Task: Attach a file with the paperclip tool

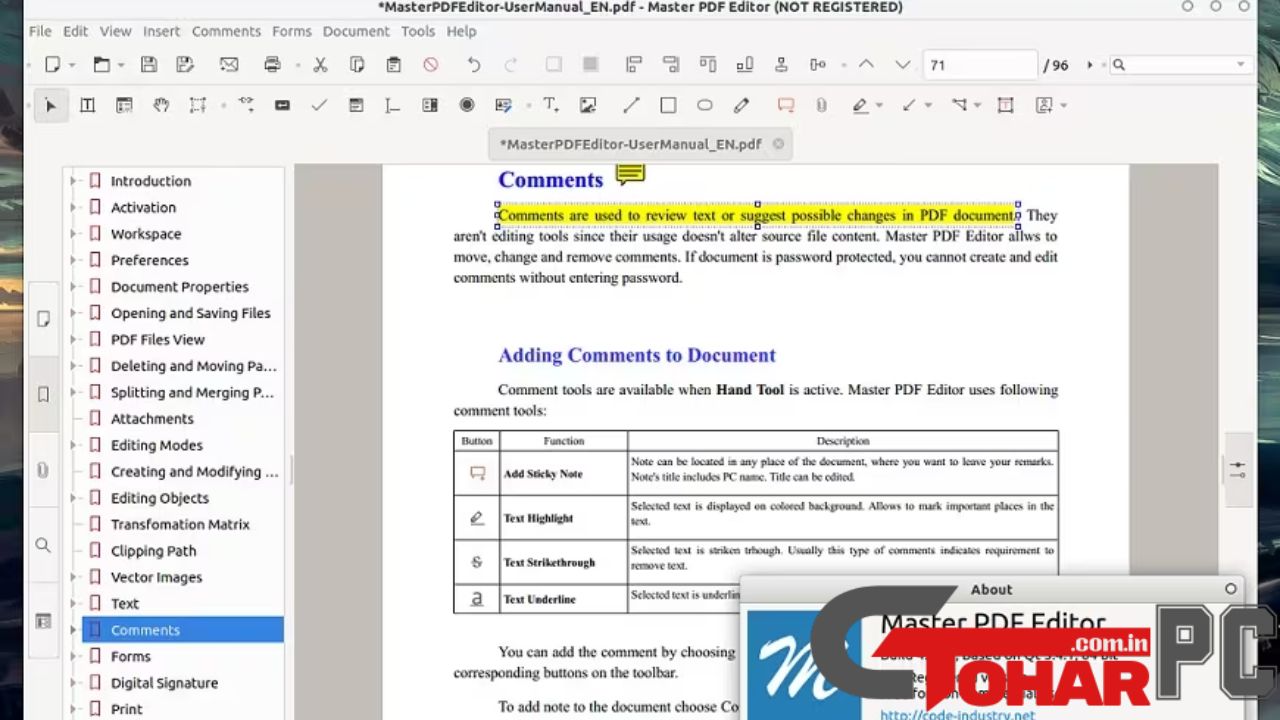Action: point(822,105)
